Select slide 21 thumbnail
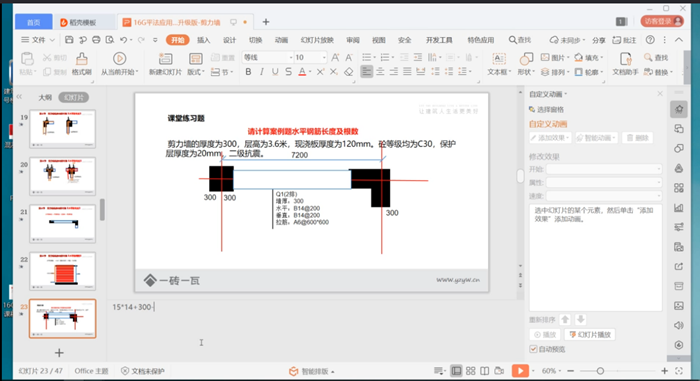 62,223
